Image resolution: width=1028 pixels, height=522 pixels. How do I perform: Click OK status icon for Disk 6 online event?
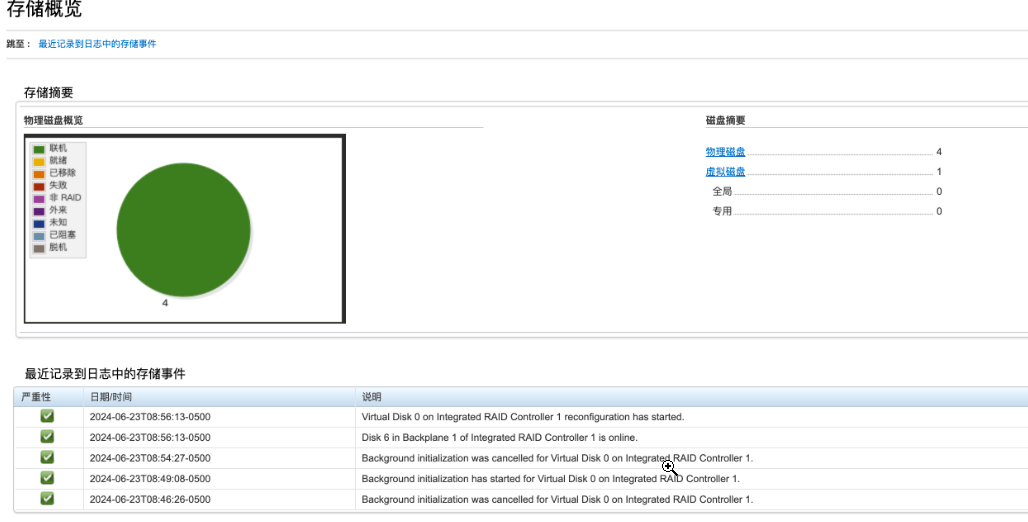47,437
